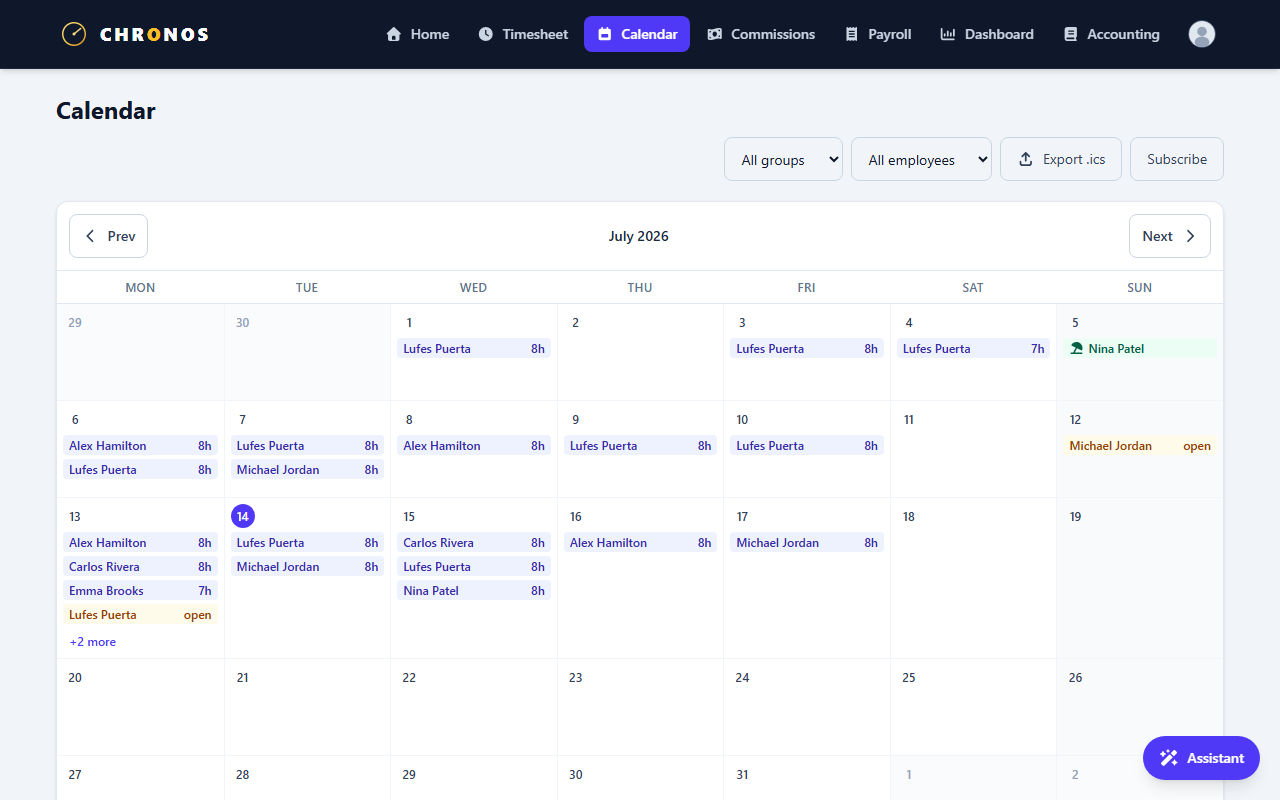
Task: Go to the Home page tab
Action: (x=417, y=34)
